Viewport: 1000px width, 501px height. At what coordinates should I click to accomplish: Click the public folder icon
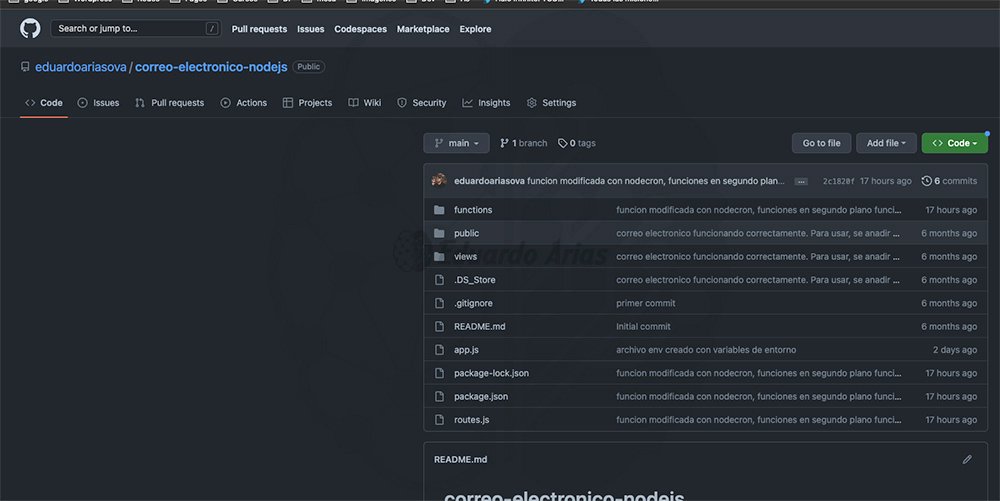(x=439, y=233)
